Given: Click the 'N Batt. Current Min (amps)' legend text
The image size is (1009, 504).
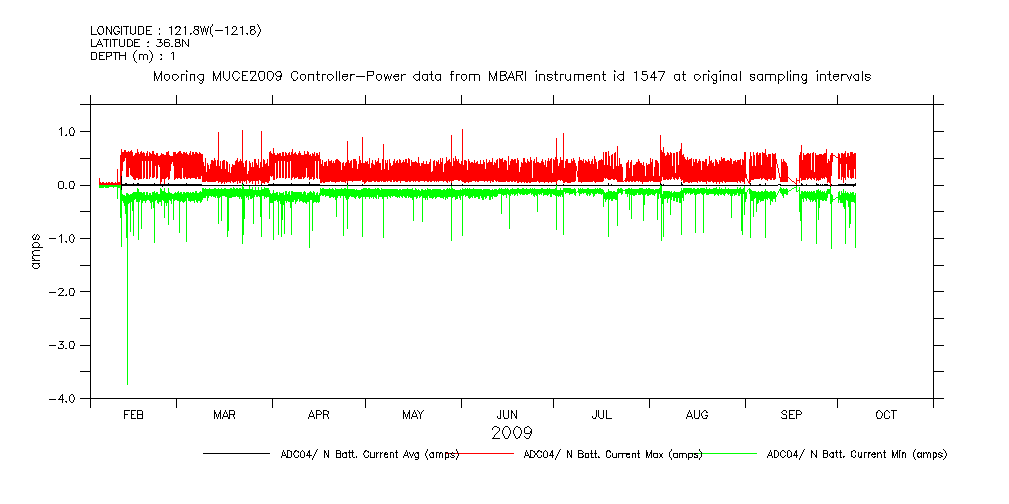Looking at the screenshot, I should (x=856, y=454).
